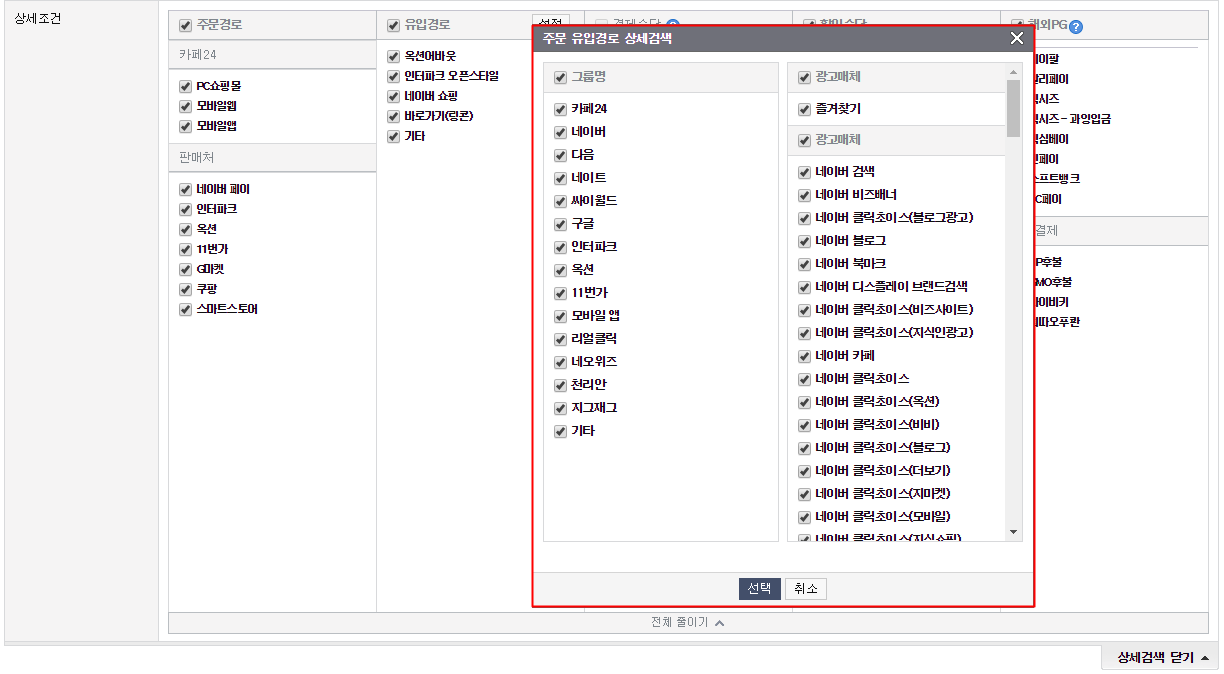Toggle 네이버 클릭초이스(비비) checkbox
Image resolution: width=1224 pixels, height=674 pixels.
804,425
